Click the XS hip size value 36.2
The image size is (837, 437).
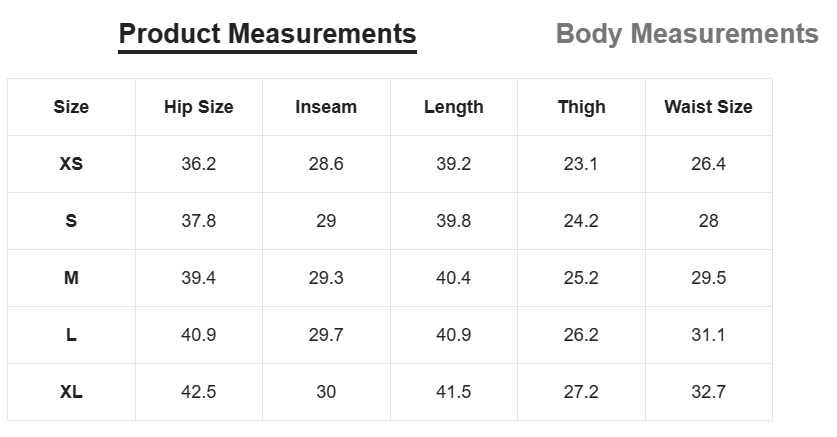point(199,164)
